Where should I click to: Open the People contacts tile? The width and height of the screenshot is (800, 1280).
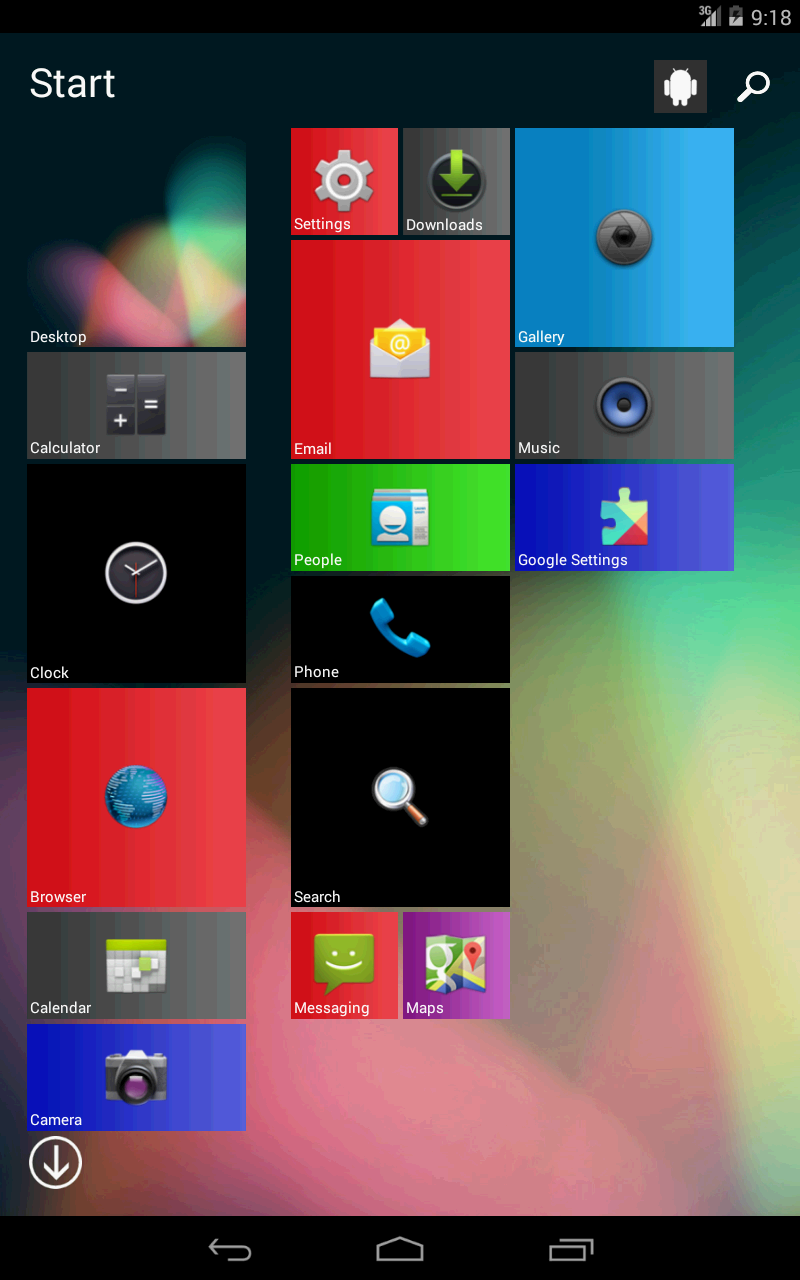click(400, 518)
